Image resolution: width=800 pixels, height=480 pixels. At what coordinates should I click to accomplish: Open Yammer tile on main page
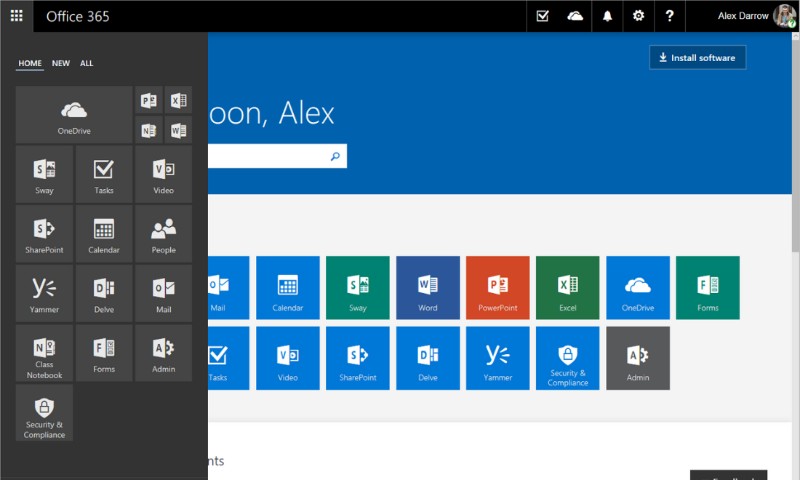pyautogui.click(x=497, y=358)
